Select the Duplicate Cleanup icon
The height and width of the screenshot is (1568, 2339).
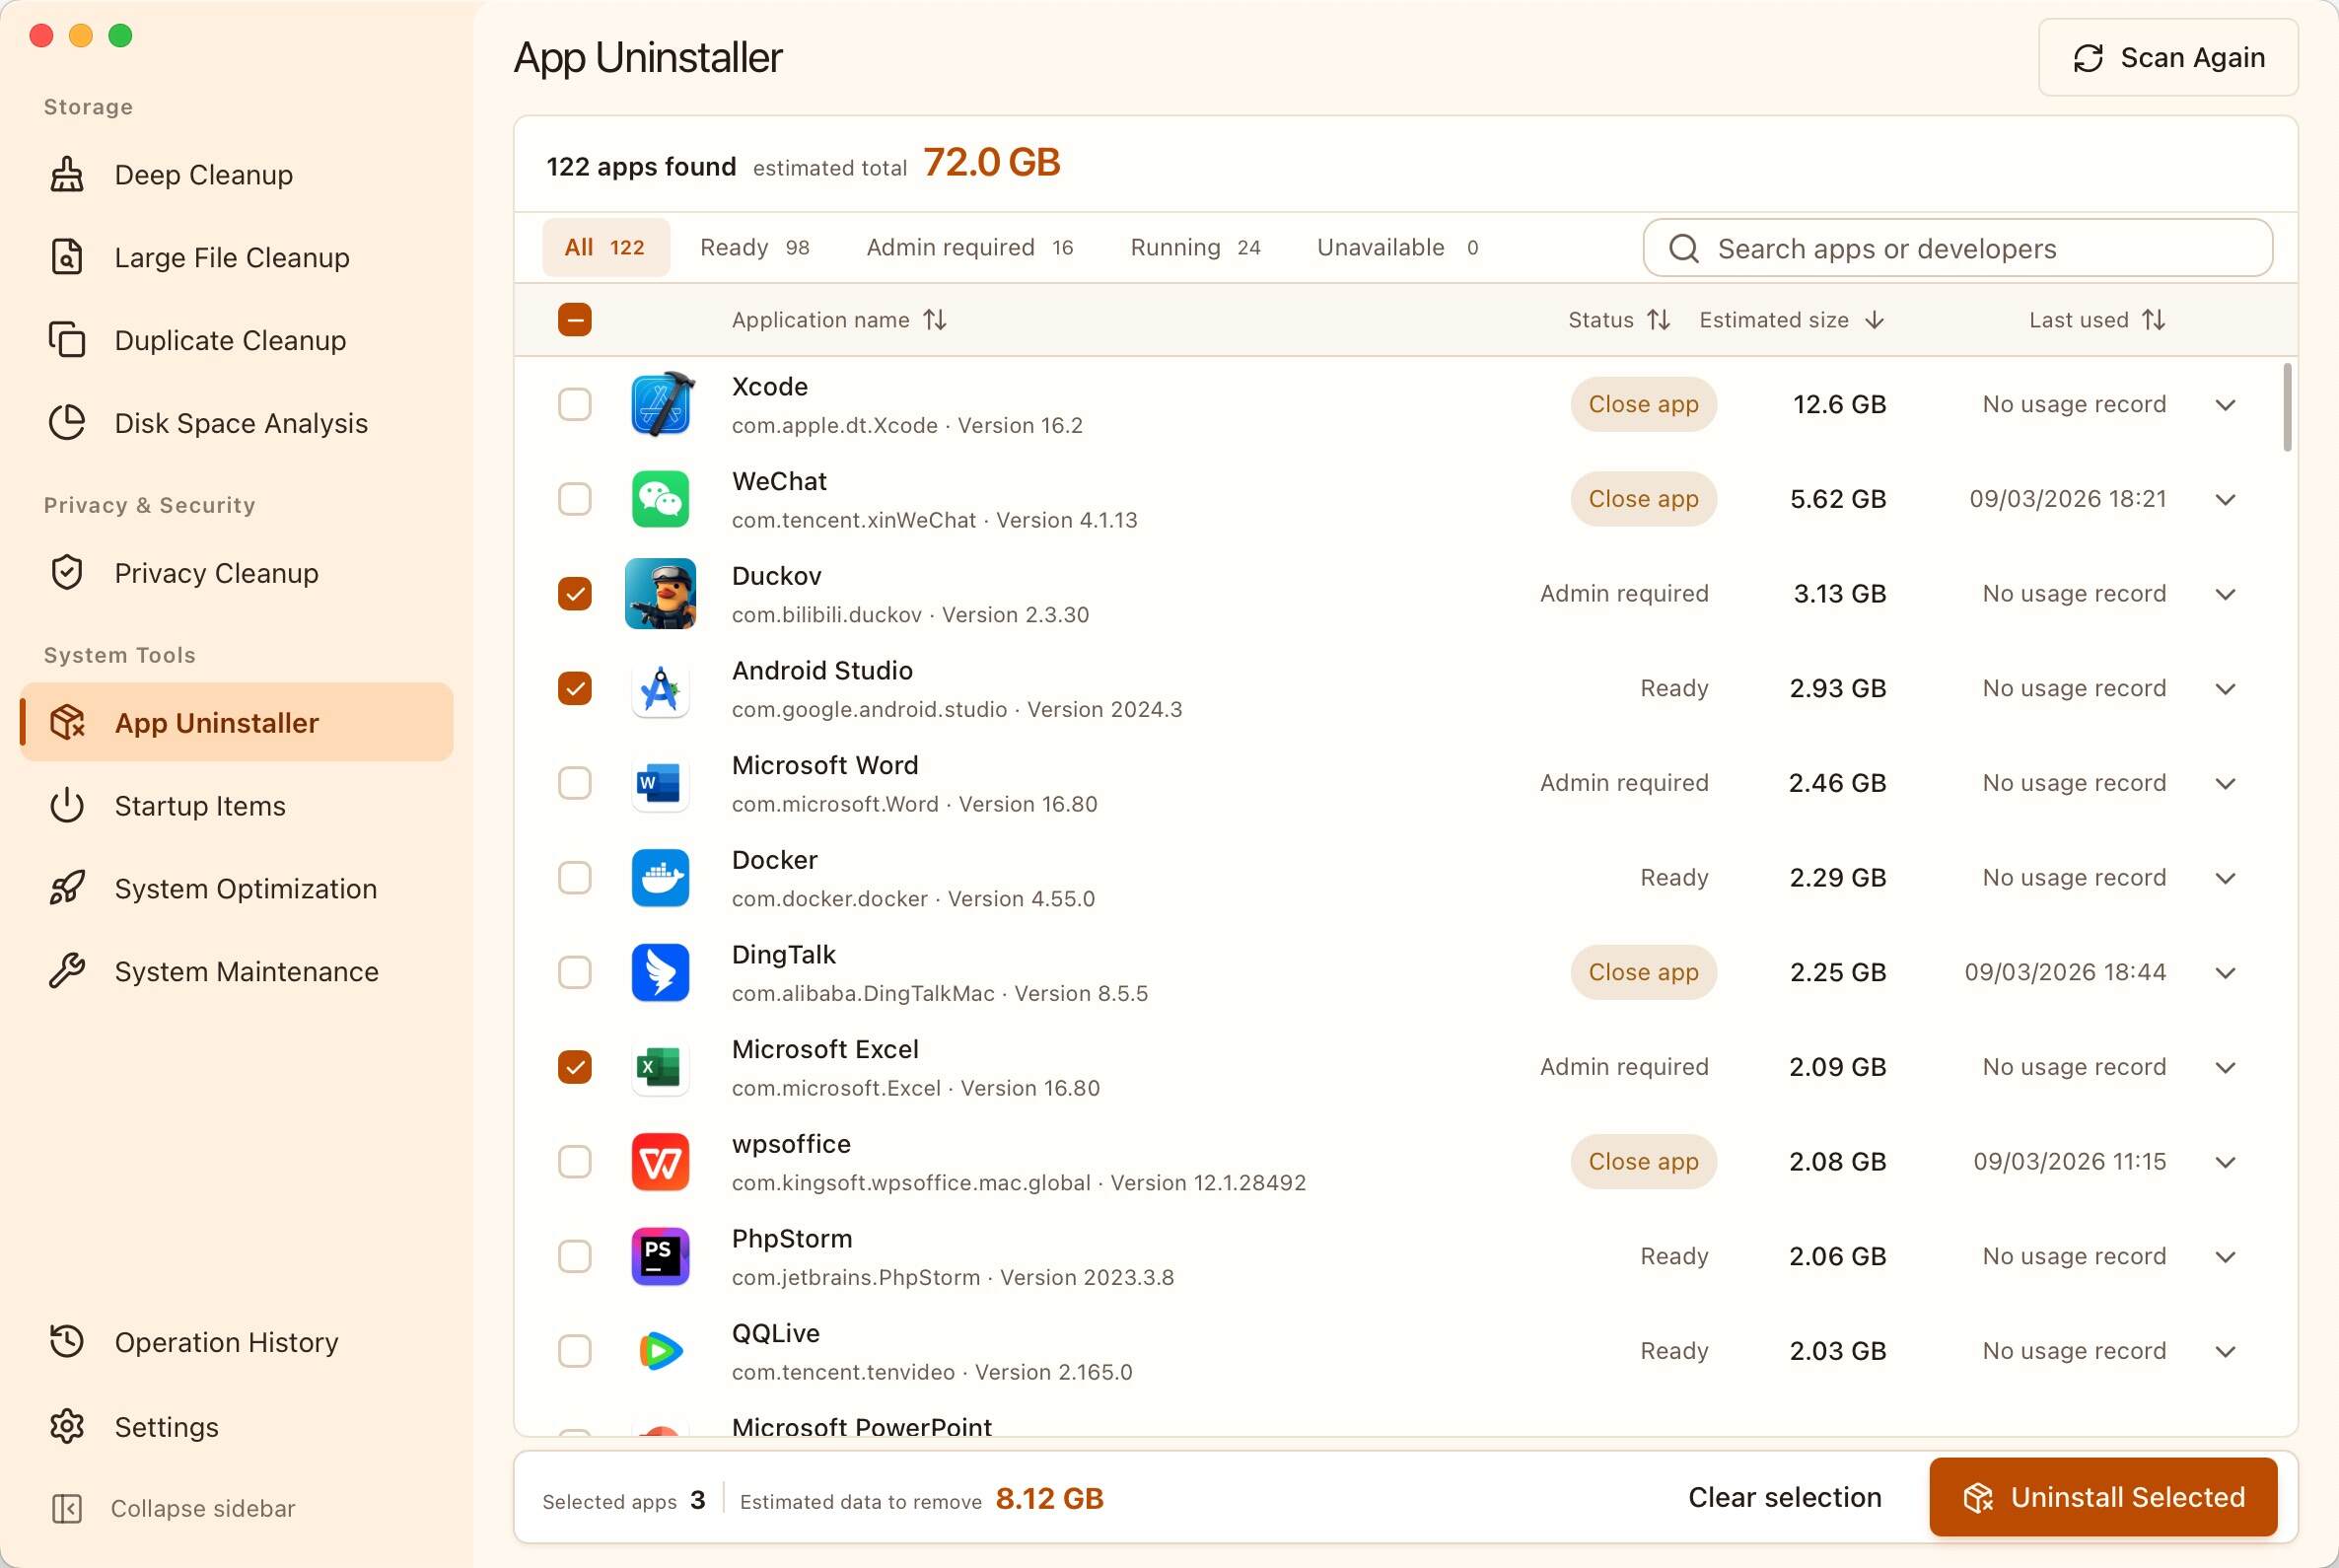[x=67, y=340]
